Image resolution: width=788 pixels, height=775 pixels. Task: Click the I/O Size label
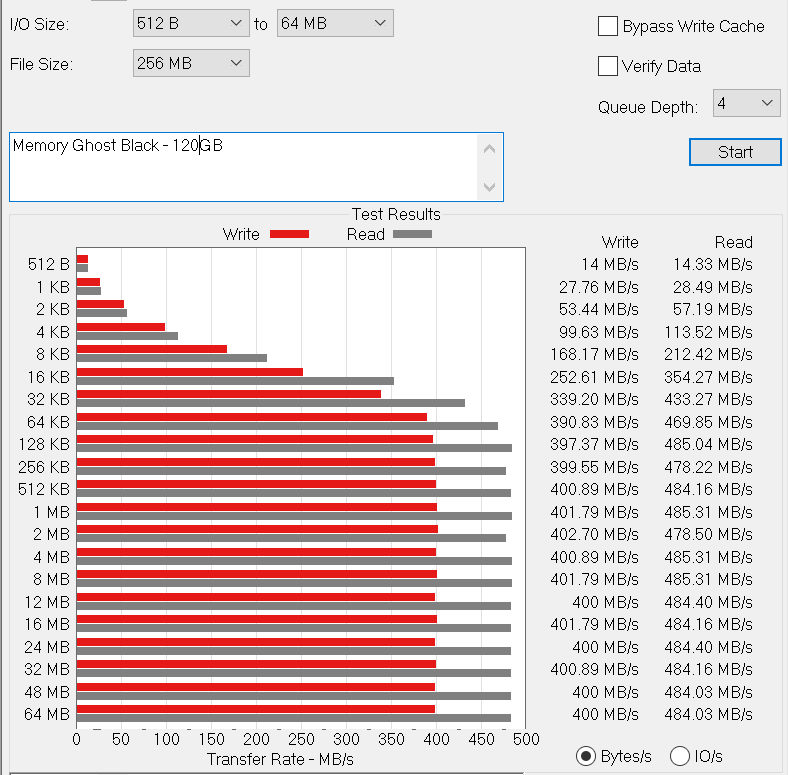[39, 24]
